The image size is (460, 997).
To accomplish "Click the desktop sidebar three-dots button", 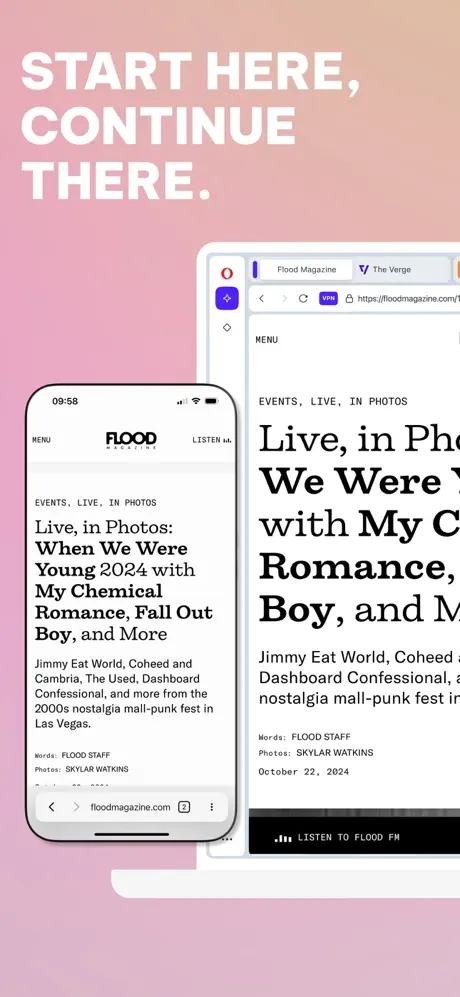I will [x=227, y=839].
